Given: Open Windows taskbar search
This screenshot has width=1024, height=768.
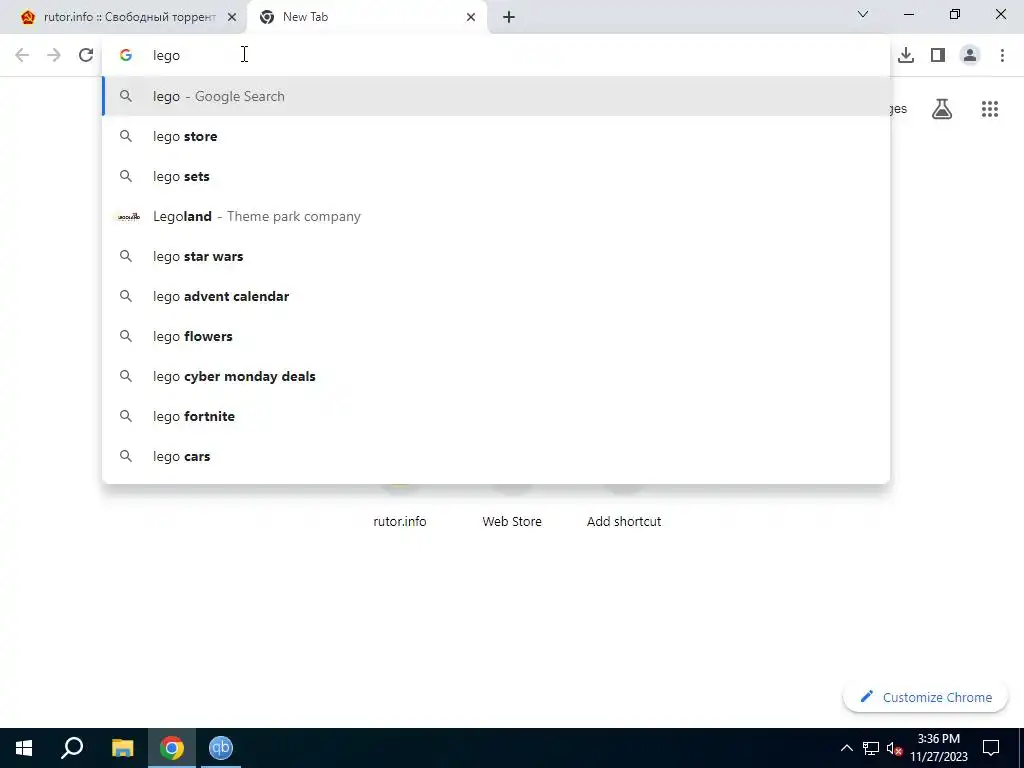Looking at the screenshot, I should (x=72, y=748).
